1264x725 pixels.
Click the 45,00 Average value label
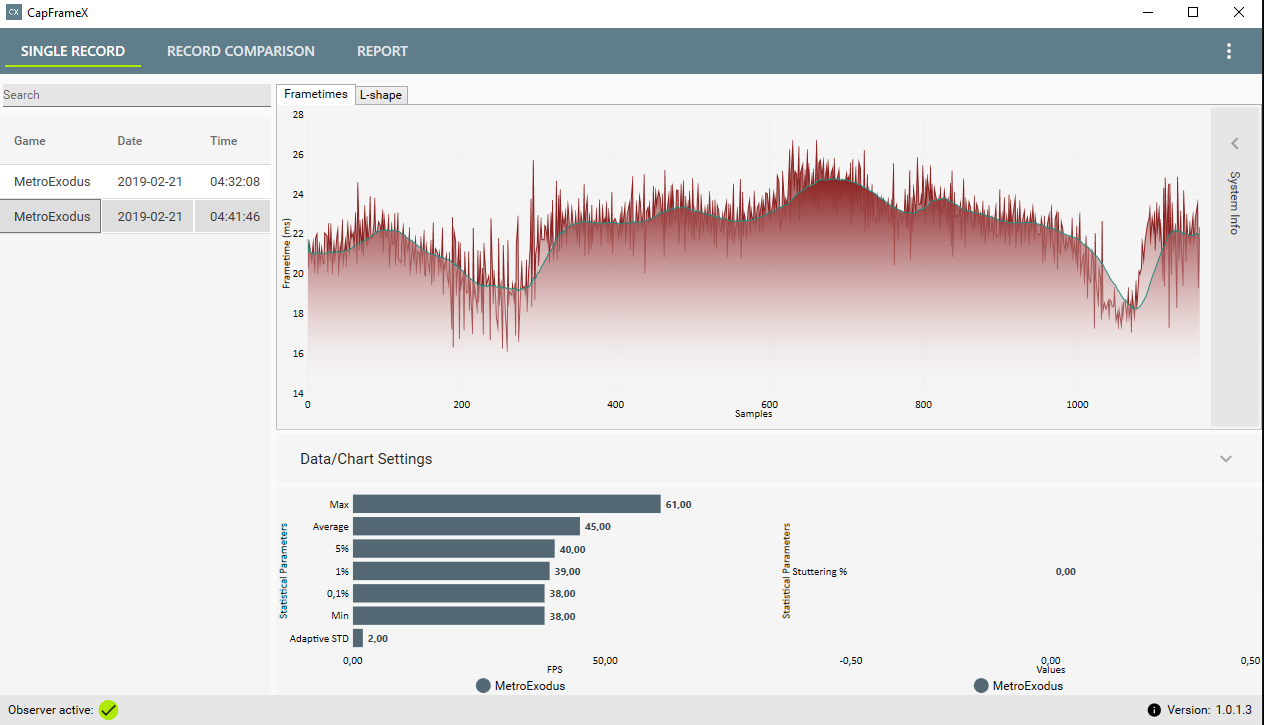coord(598,527)
